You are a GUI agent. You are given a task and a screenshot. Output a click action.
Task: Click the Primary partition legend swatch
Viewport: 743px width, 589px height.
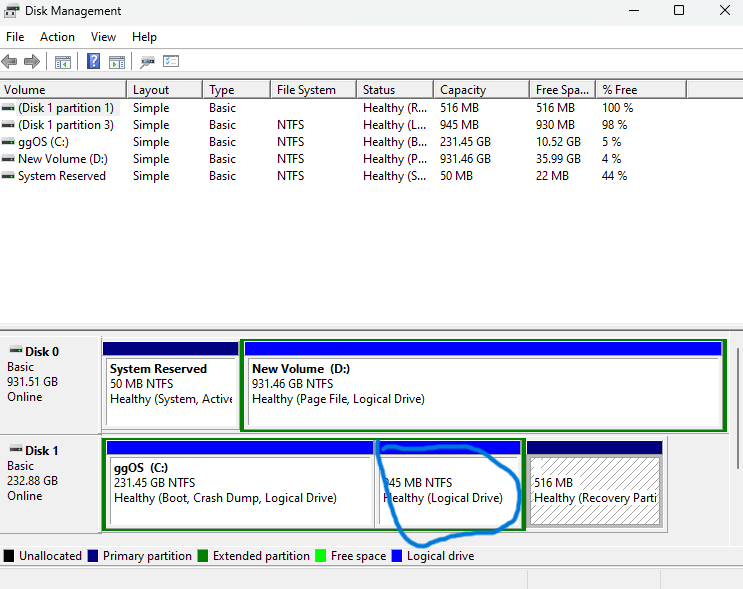(x=92, y=555)
